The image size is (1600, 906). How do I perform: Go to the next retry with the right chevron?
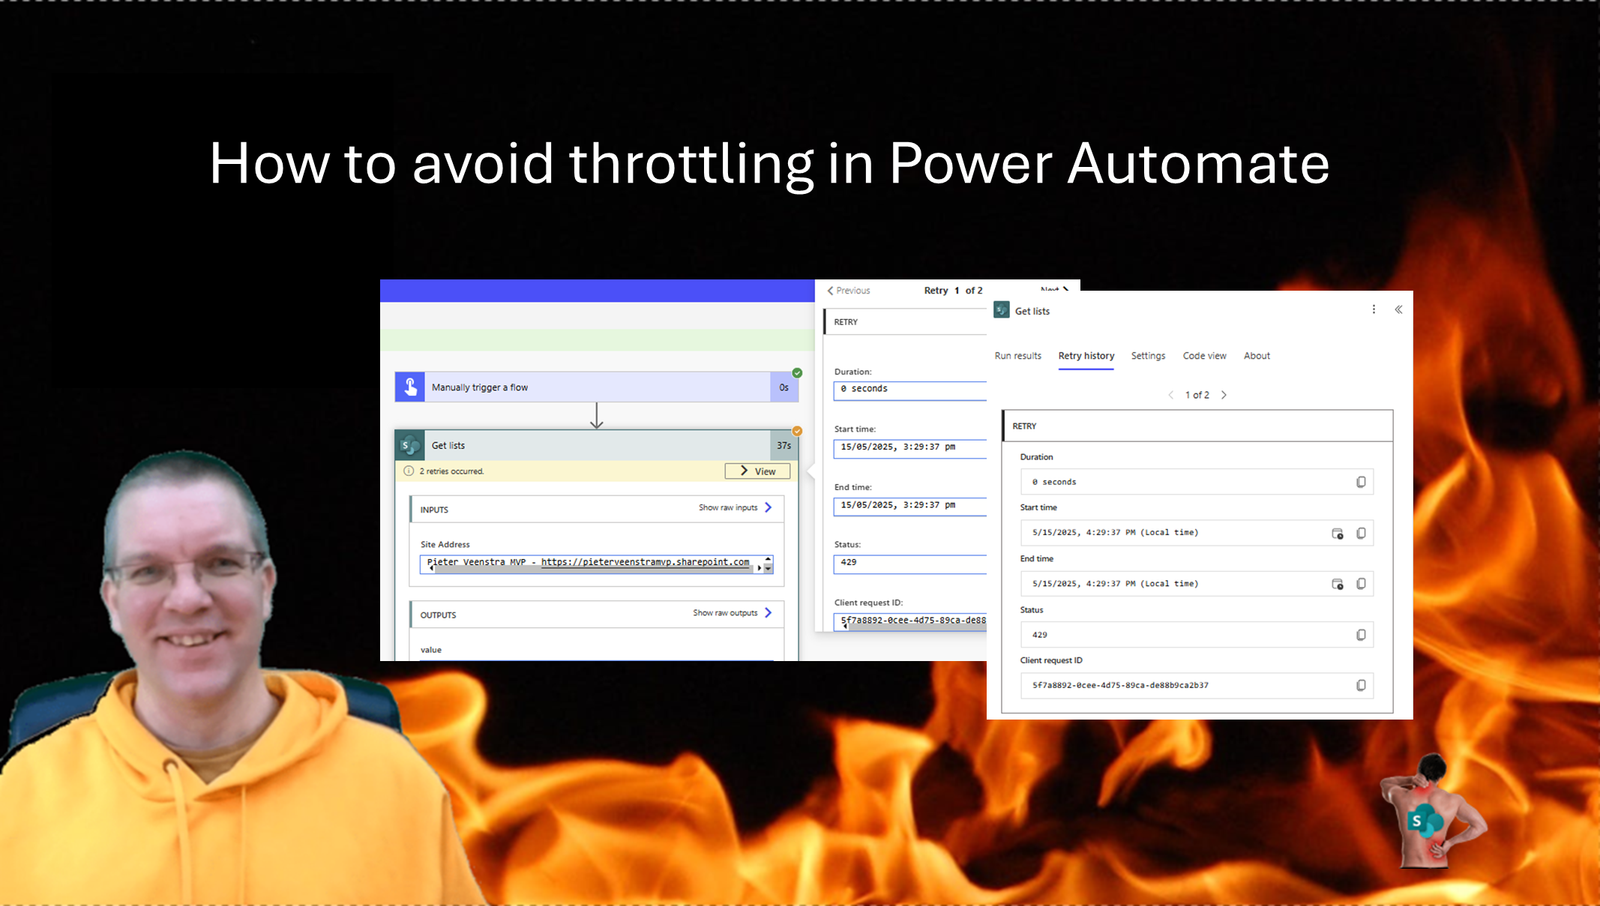[1224, 395]
